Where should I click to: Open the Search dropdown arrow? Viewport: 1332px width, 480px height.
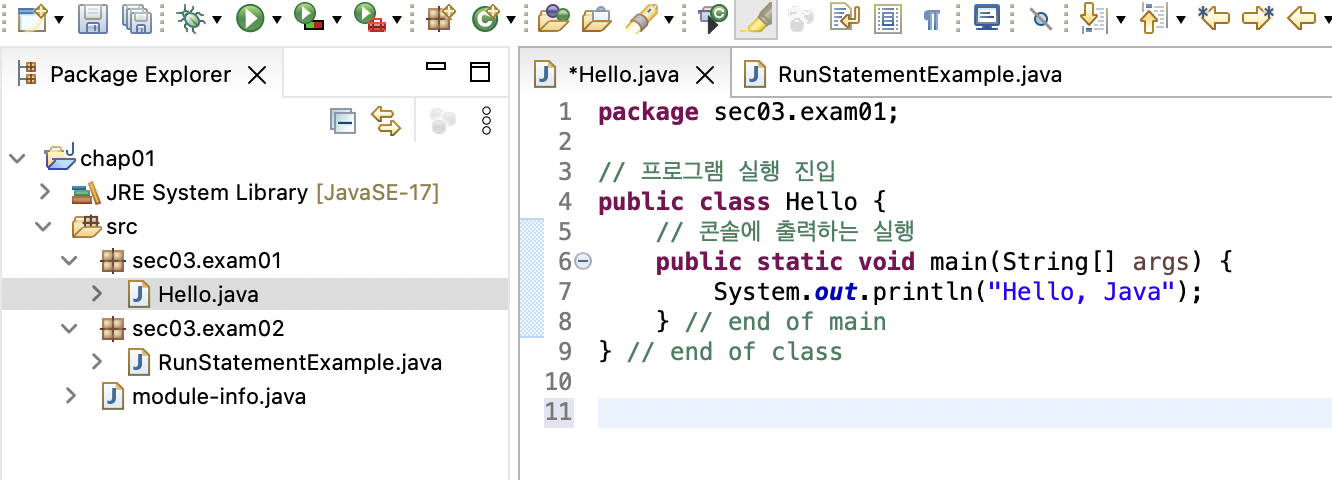(668, 19)
